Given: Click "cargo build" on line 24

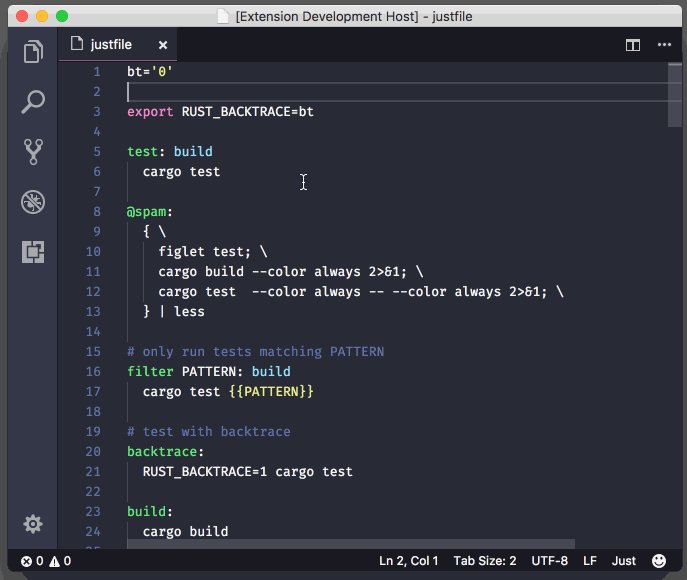Looking at the screenshot, I should click(185, 531).
